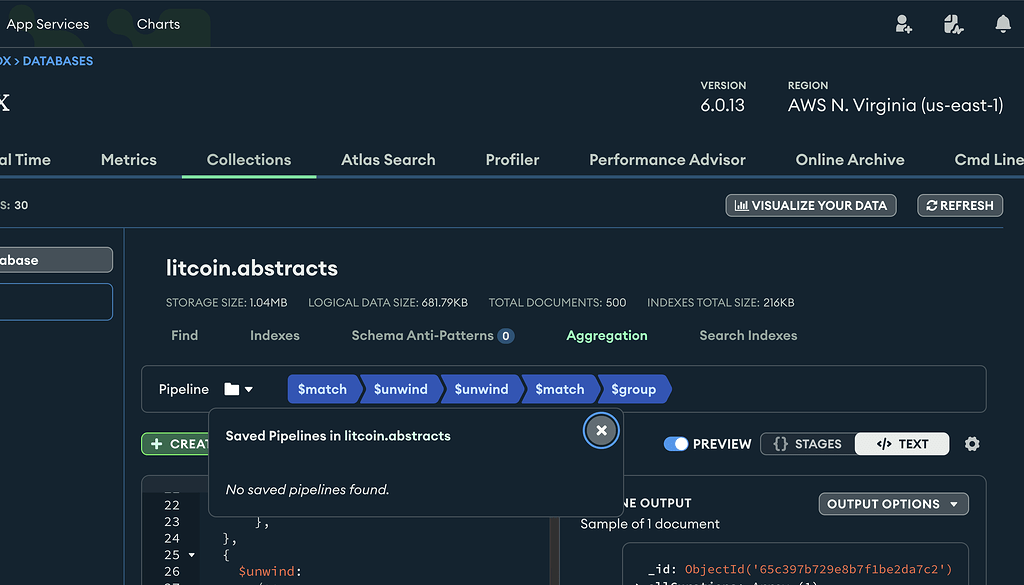
Task: Switch output view to Stages
Action: pos(807,443)
